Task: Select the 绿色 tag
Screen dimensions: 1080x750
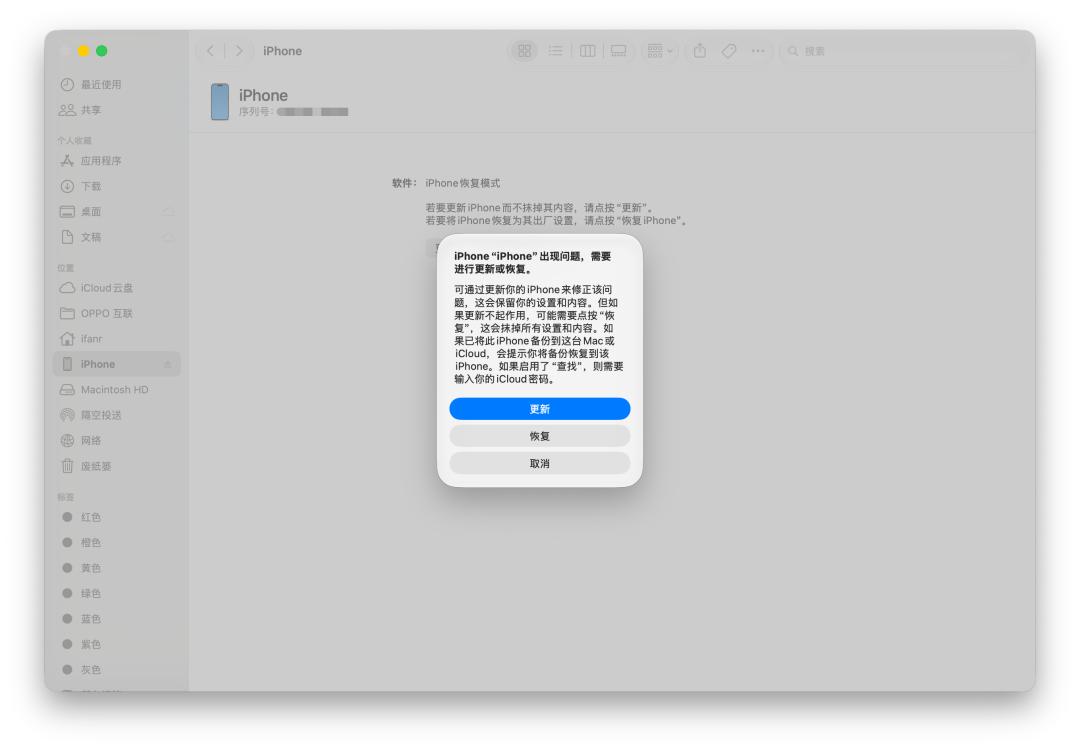Action: (116, 594)
